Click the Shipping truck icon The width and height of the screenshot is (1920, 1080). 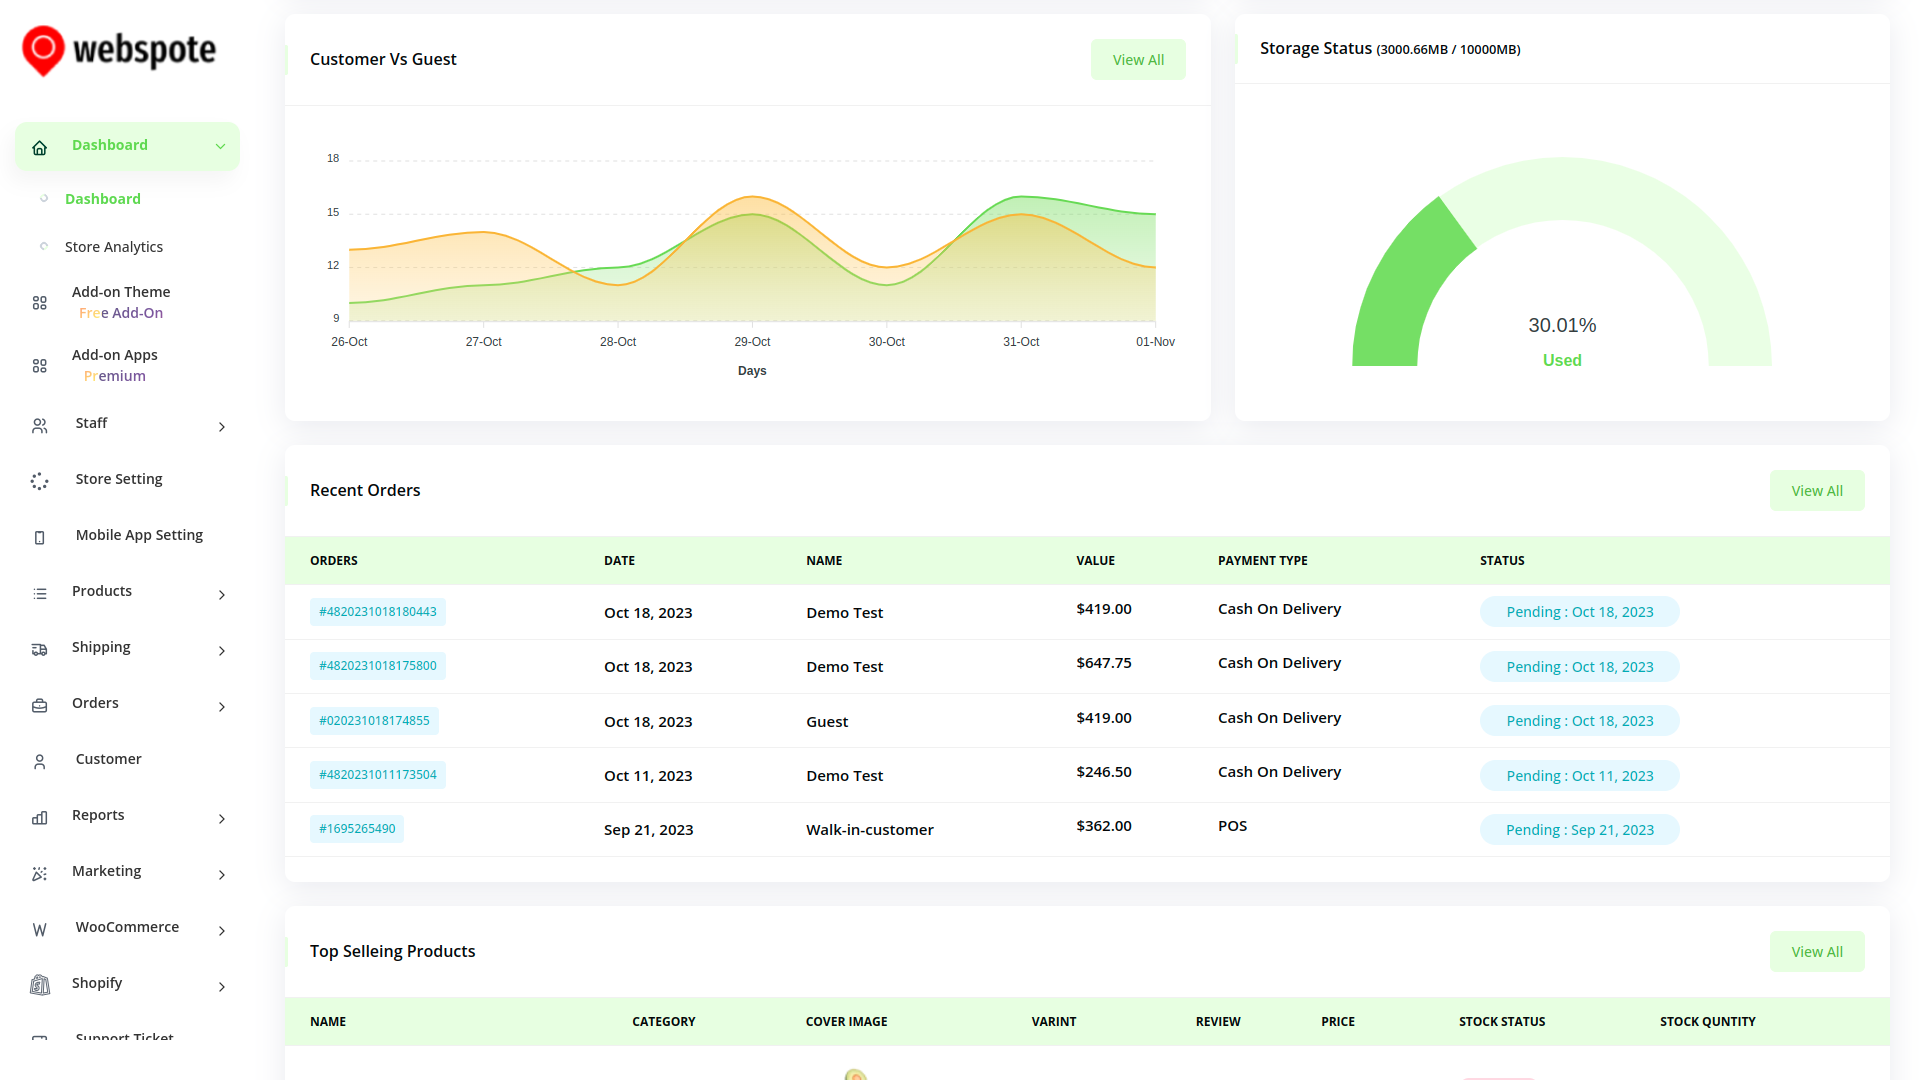[40, 650]
